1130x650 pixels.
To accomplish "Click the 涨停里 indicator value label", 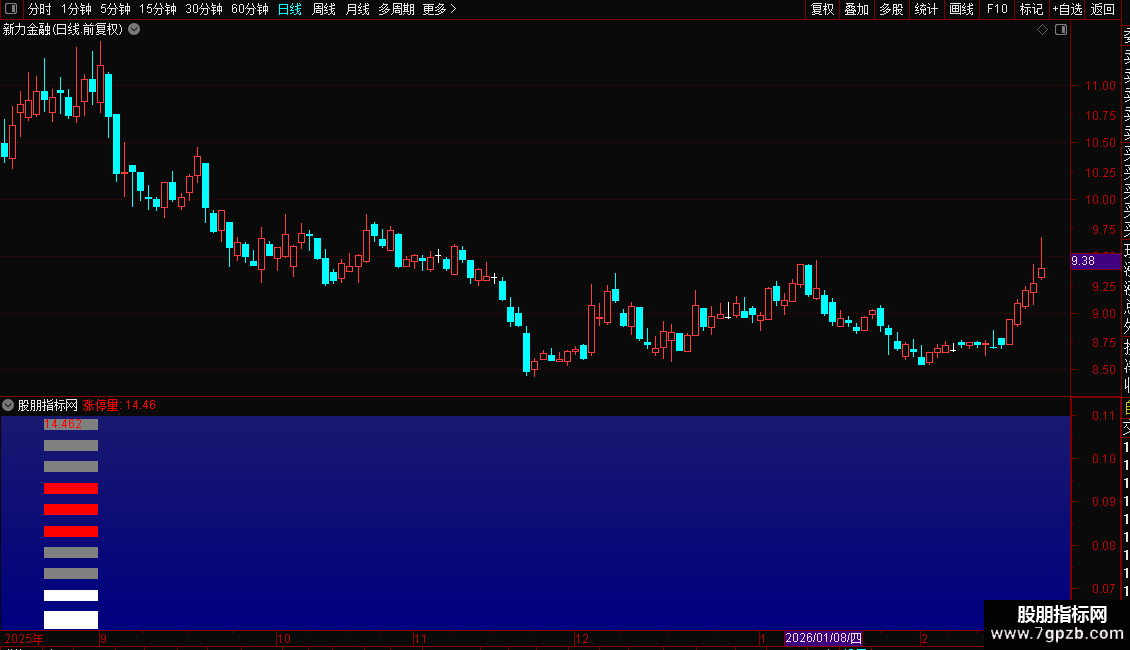I will point(119,405).
